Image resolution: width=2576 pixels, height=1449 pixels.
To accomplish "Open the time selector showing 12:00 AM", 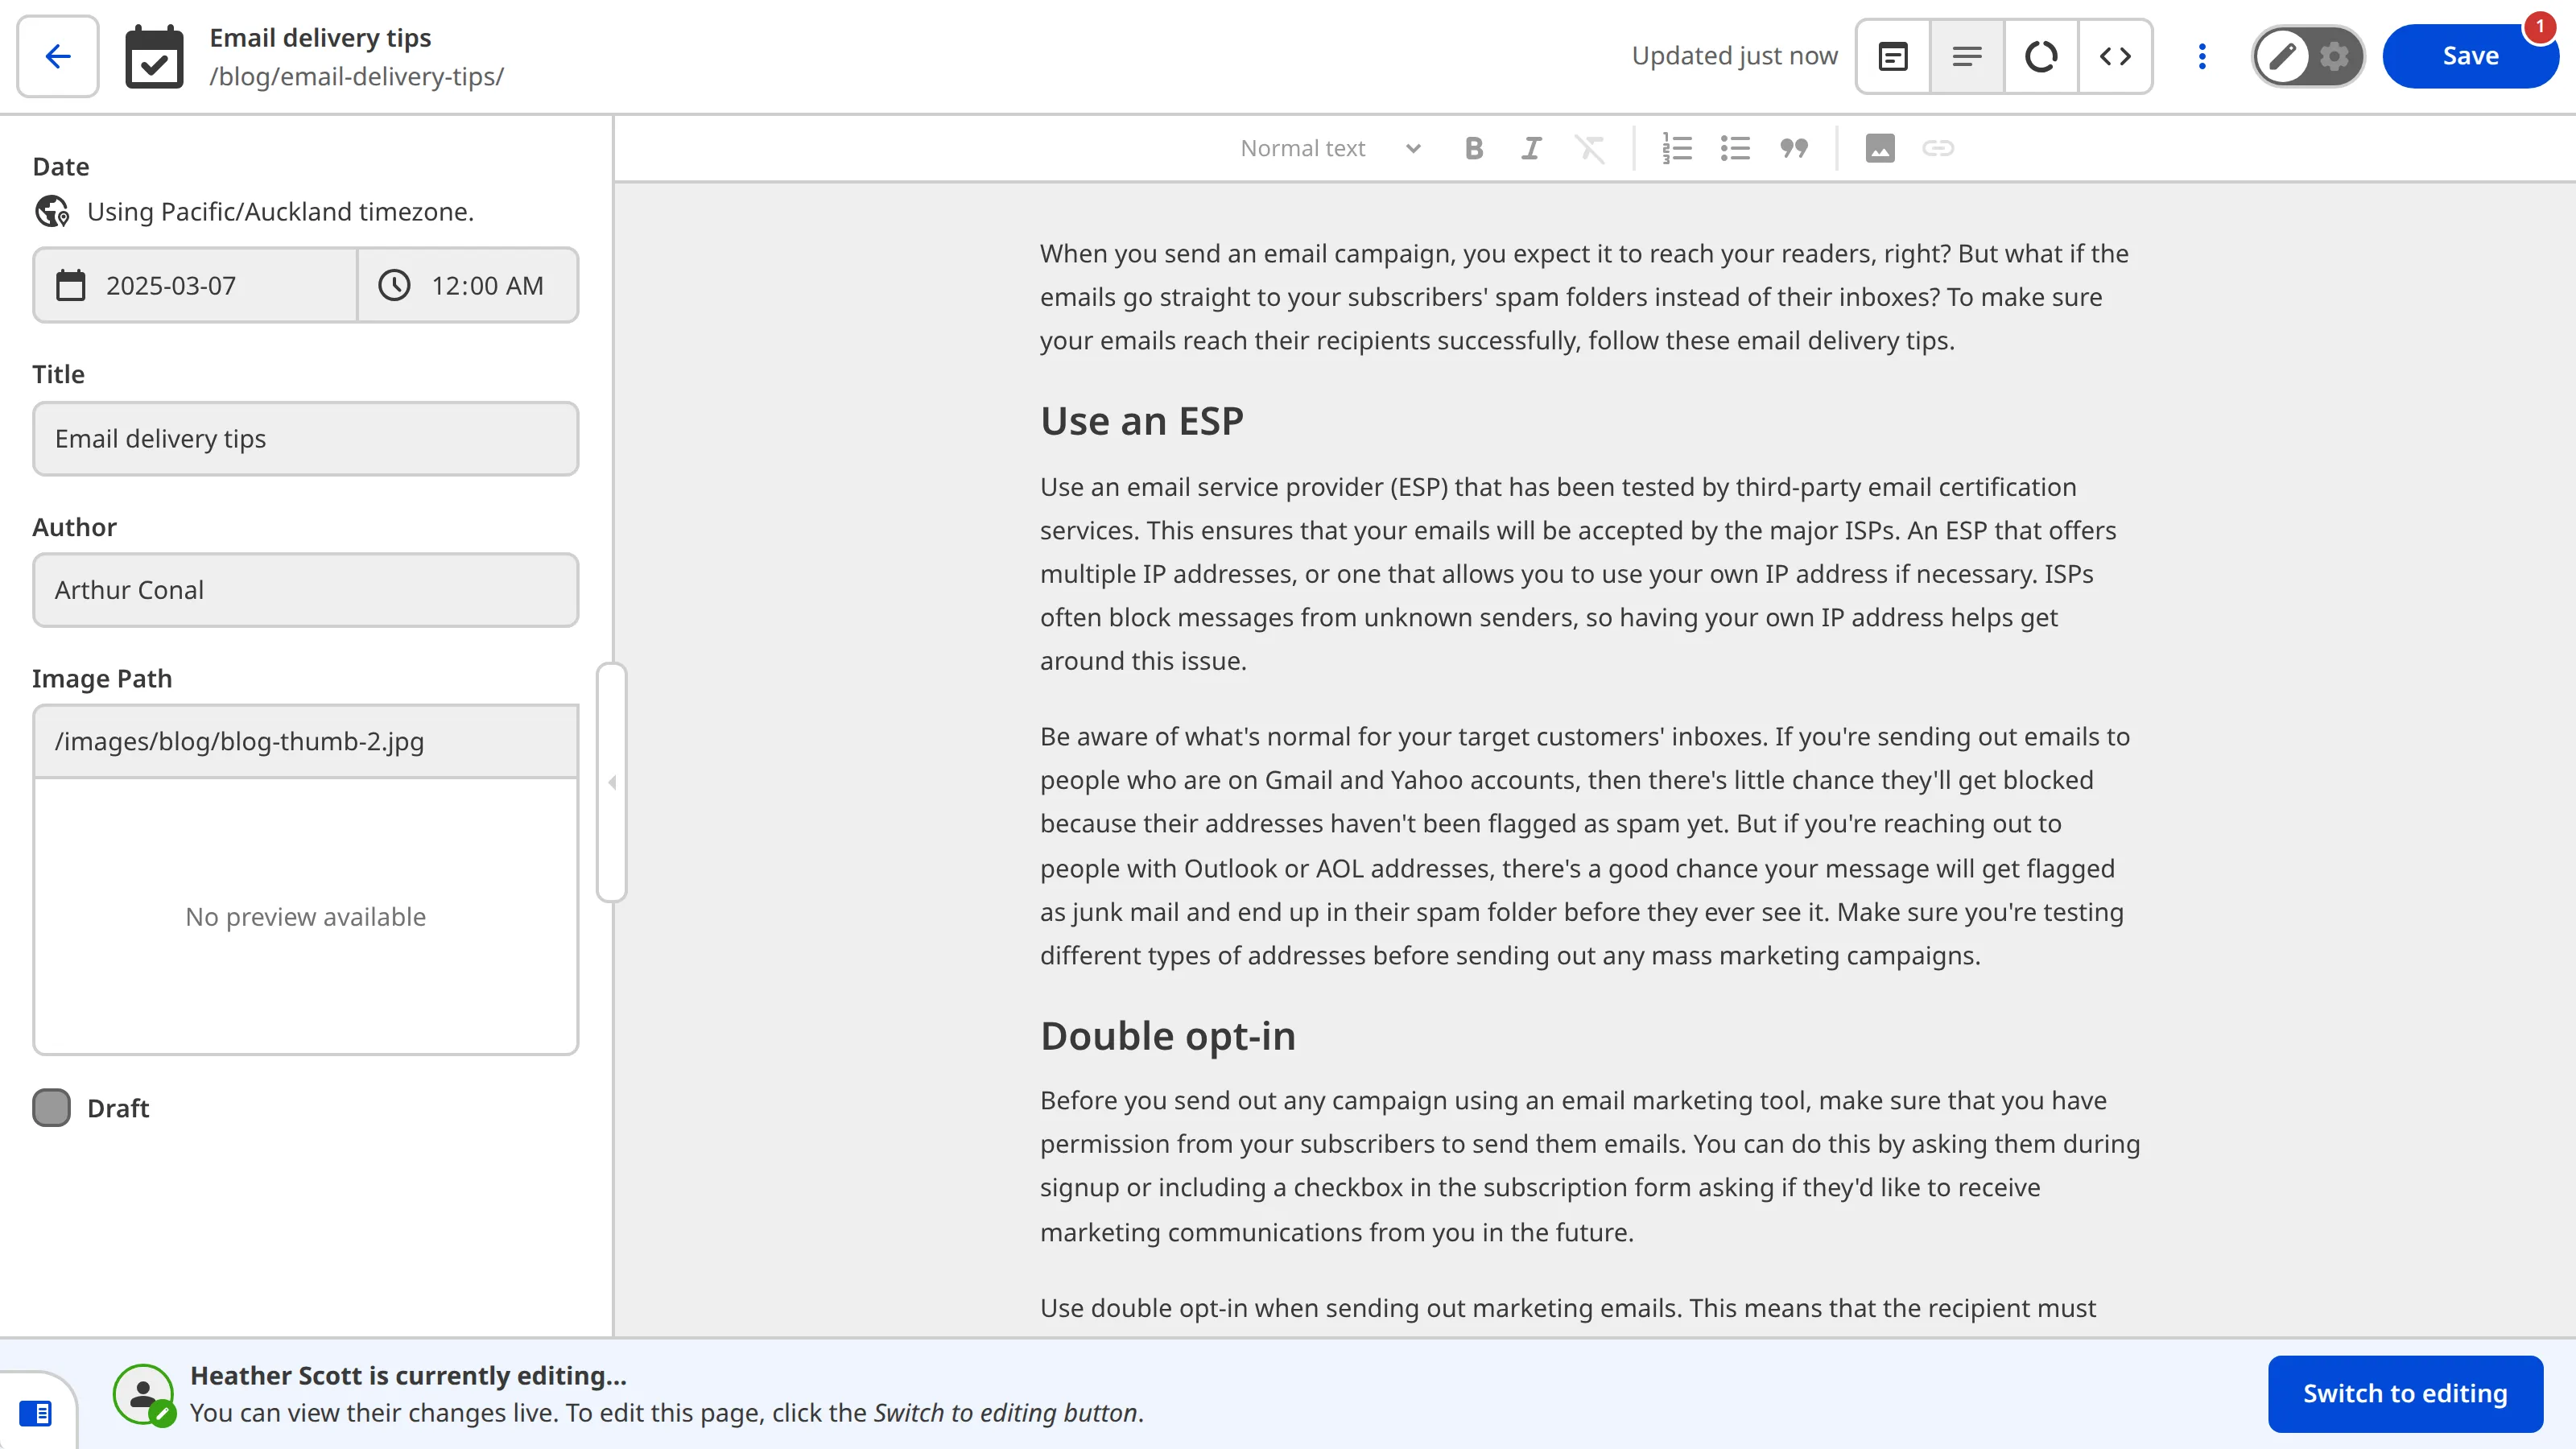I will [x=467, y=285].
